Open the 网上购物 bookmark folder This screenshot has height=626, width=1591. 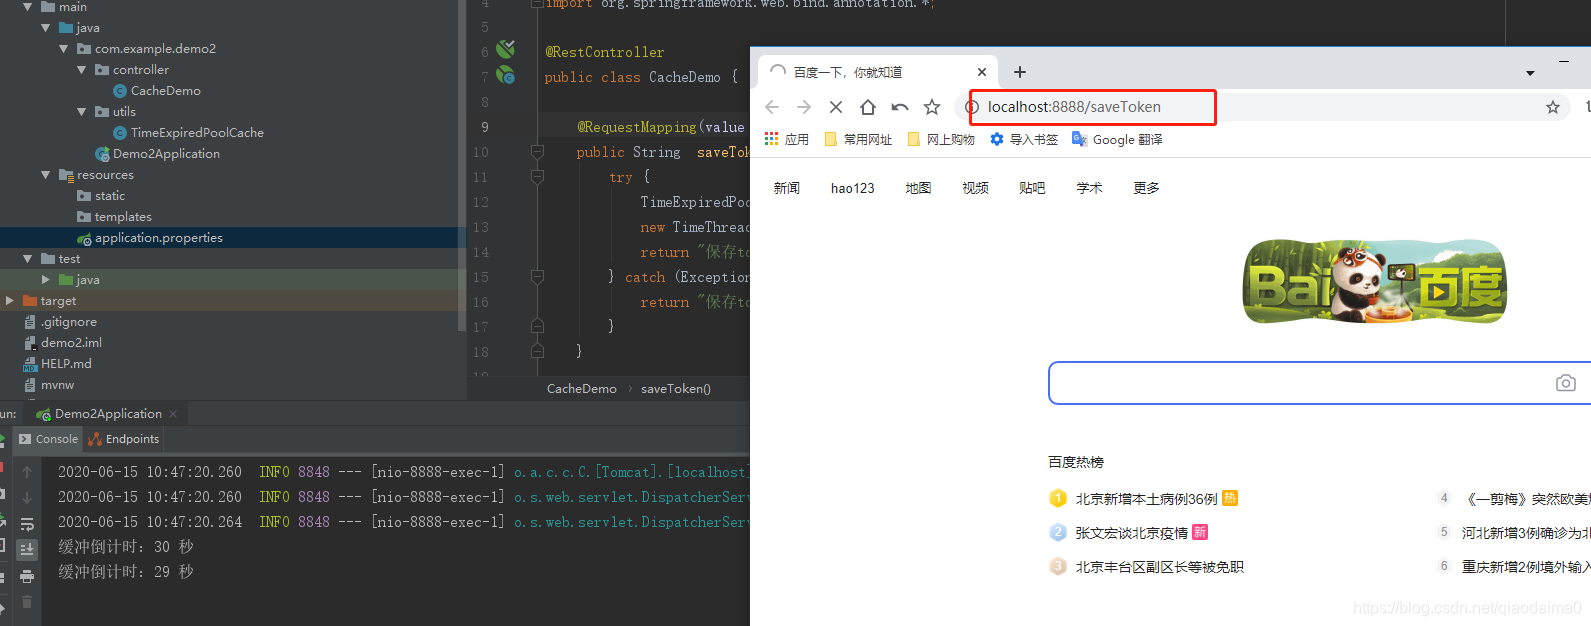(941, 139)
